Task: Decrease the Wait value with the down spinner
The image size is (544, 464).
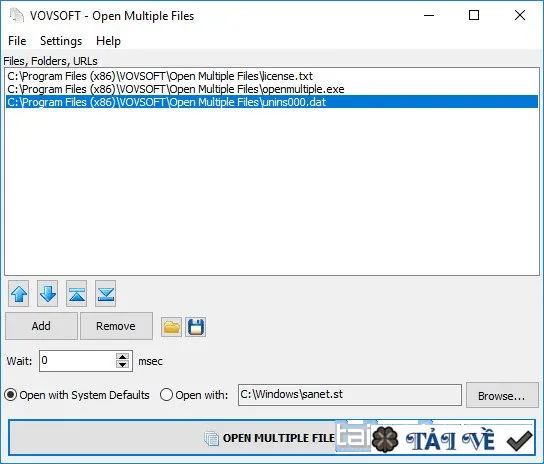Action: click(x=122, y=365)
